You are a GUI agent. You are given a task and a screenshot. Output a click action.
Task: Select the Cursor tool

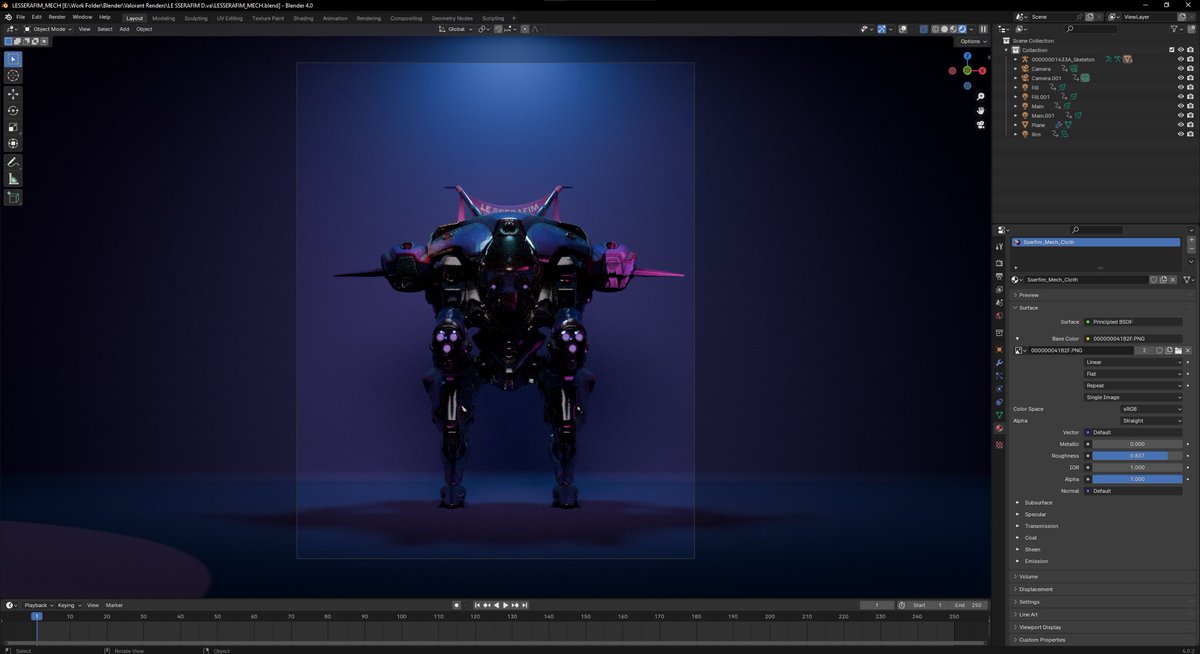[x=13, y=76]
